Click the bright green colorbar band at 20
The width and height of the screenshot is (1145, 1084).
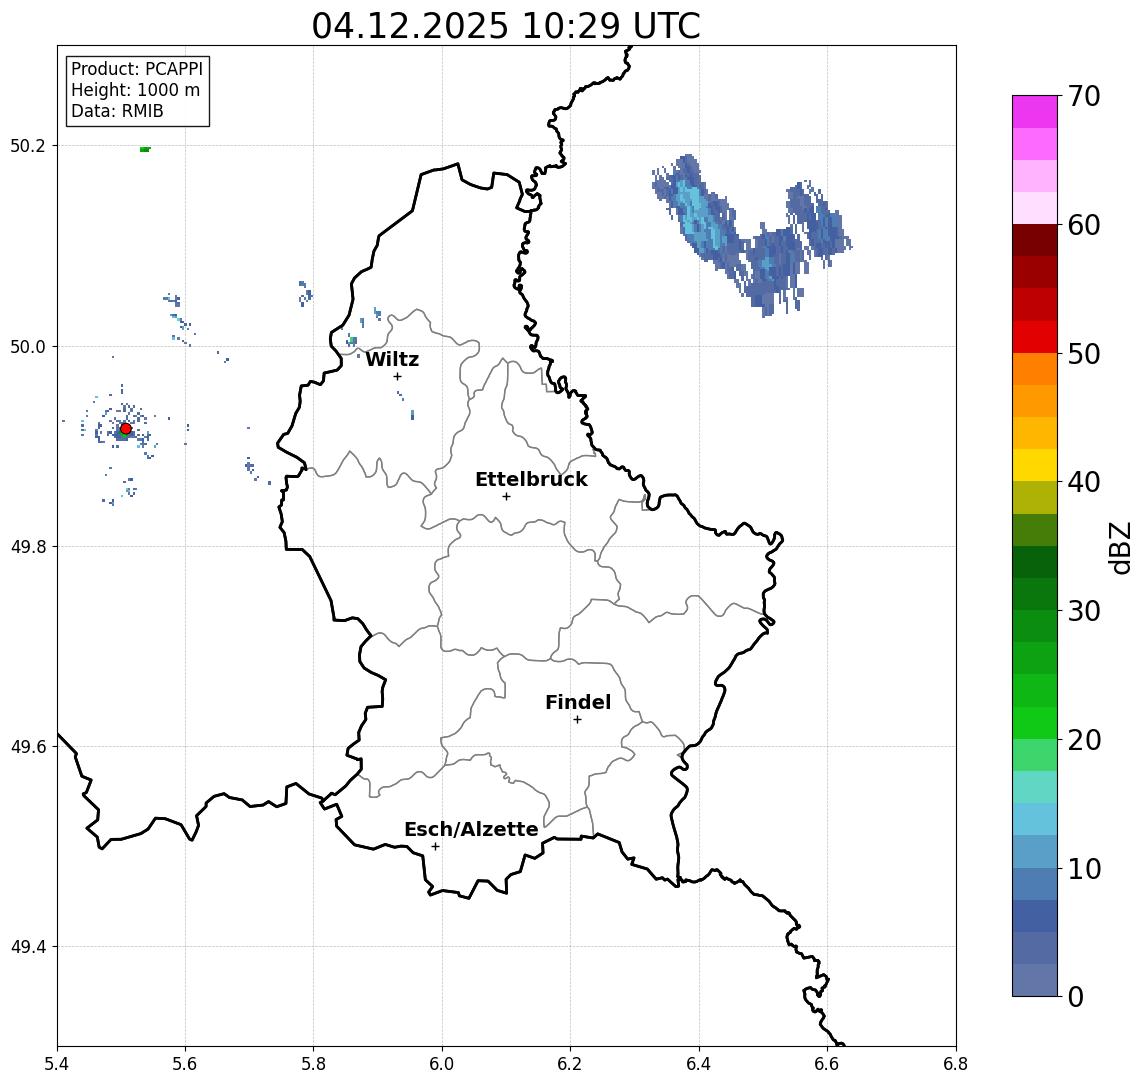[x=1035, y=722]
